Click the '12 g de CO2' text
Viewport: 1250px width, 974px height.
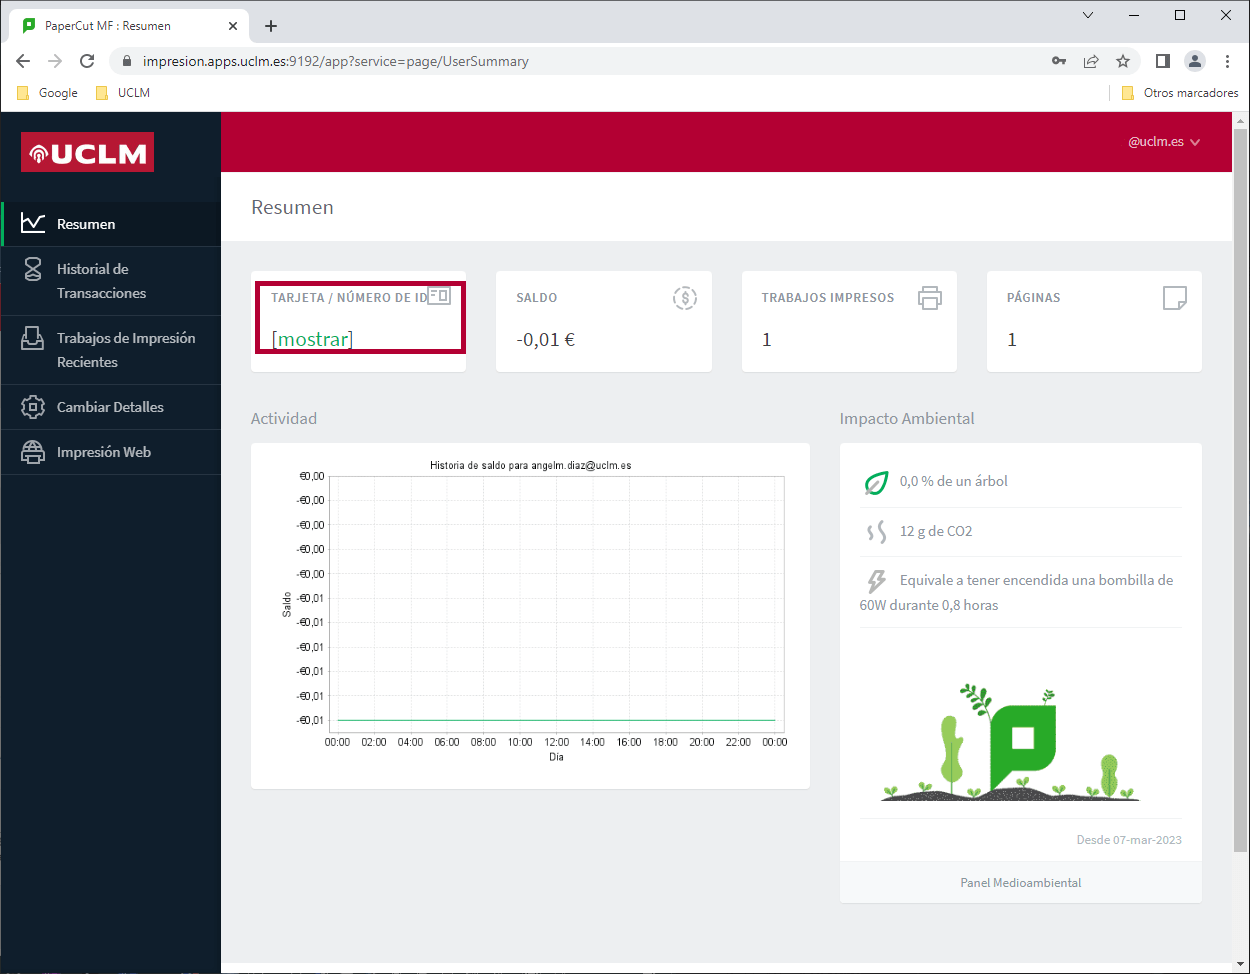[936, 531]
